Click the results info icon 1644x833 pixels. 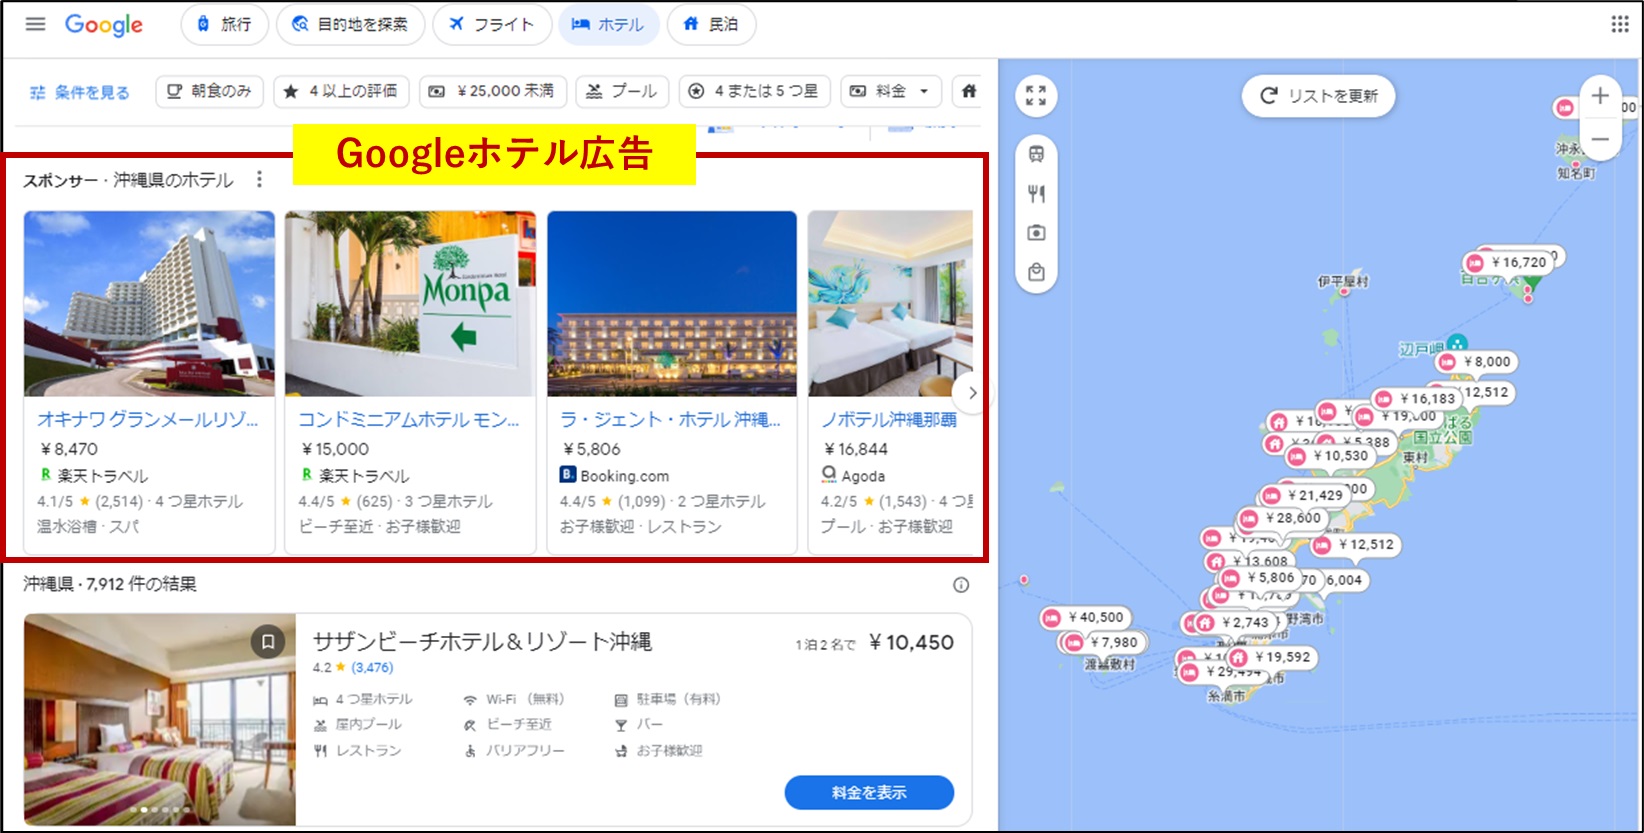click(x=960, y=585)
